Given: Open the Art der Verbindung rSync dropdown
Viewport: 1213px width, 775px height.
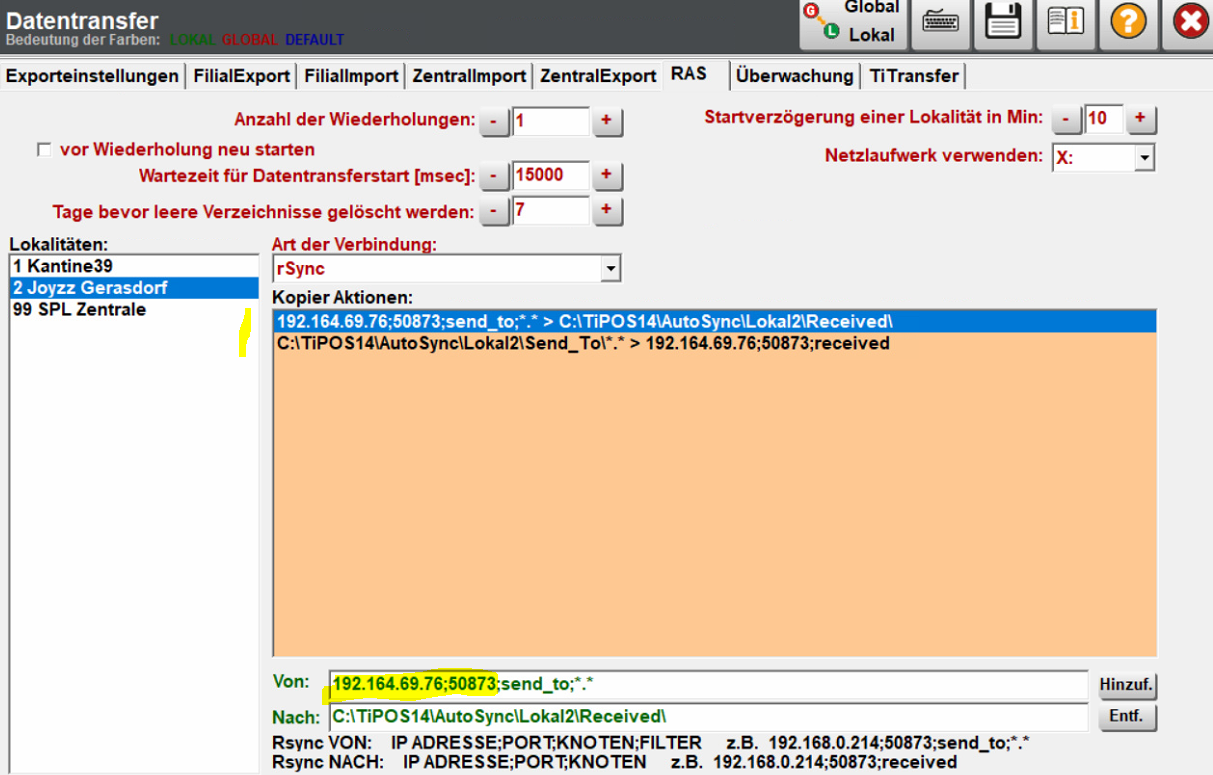Looking at the screenshot, I should click(x=610, y=269).
